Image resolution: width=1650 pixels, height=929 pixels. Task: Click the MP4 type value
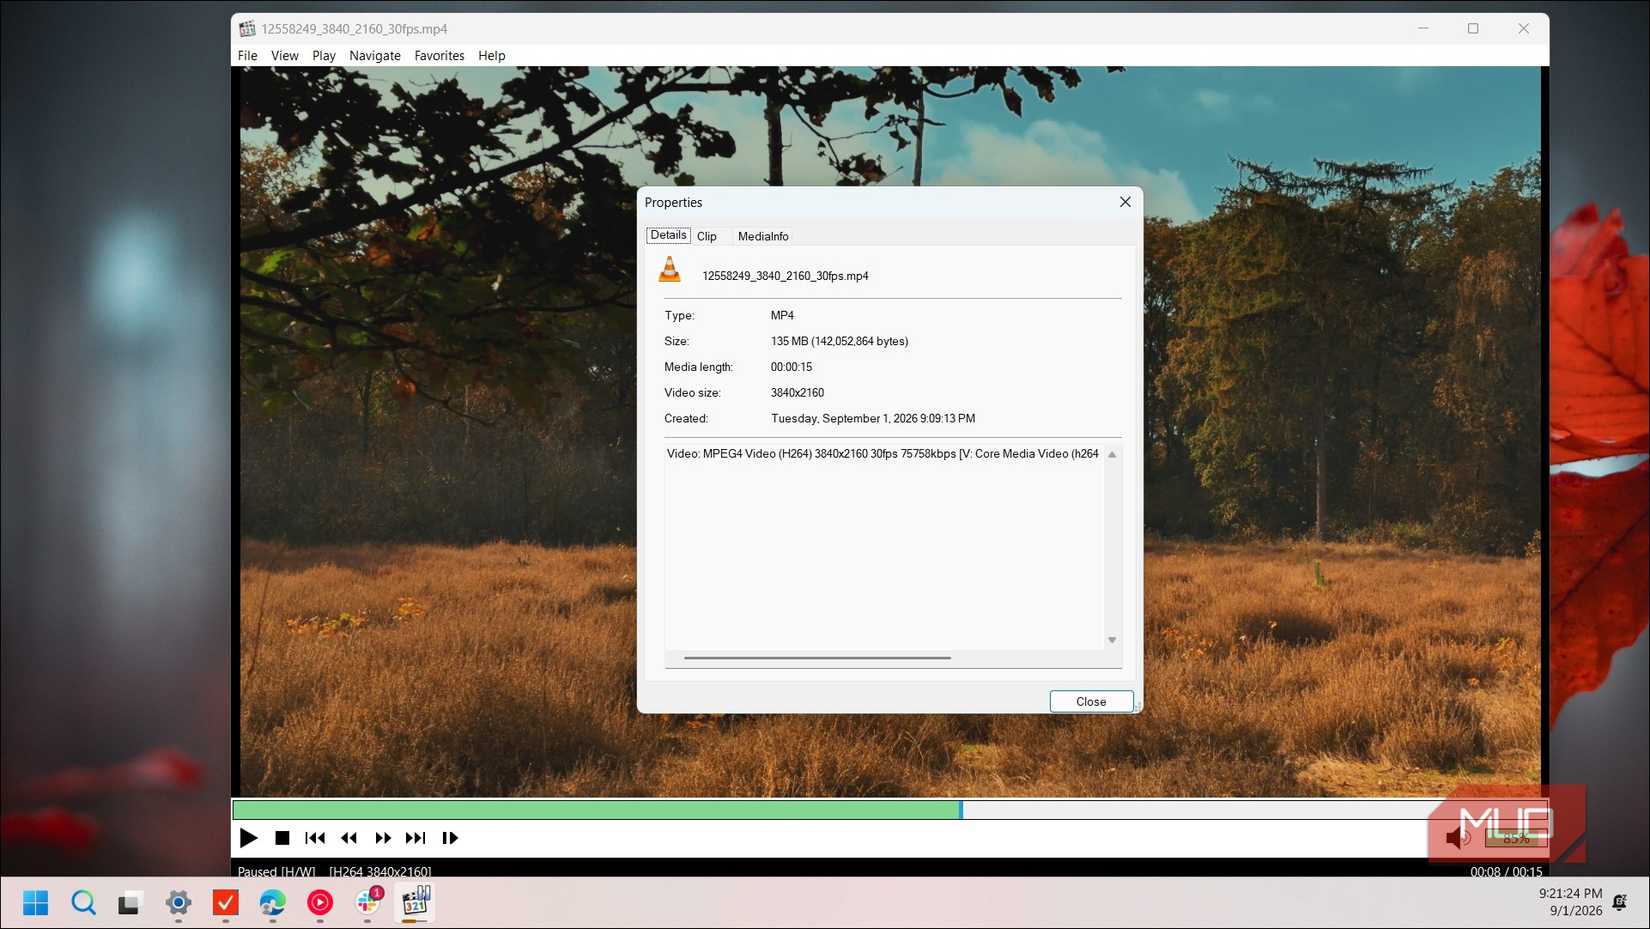pyautogui.click(x=782, y=316)
